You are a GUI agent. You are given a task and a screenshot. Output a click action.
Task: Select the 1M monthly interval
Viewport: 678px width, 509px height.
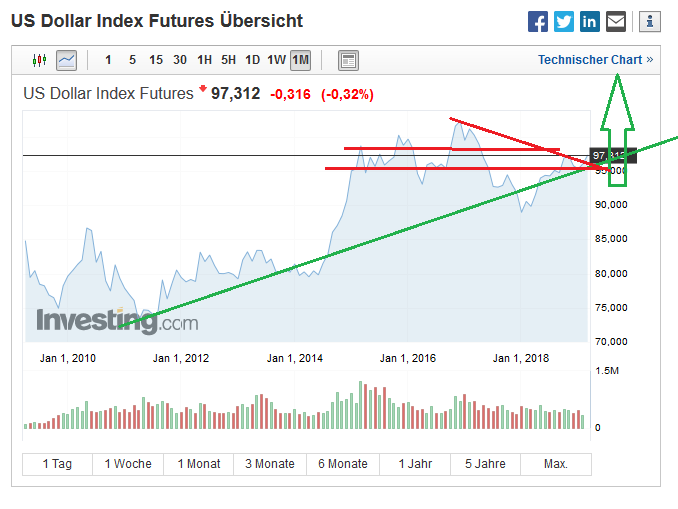(300, 60)
